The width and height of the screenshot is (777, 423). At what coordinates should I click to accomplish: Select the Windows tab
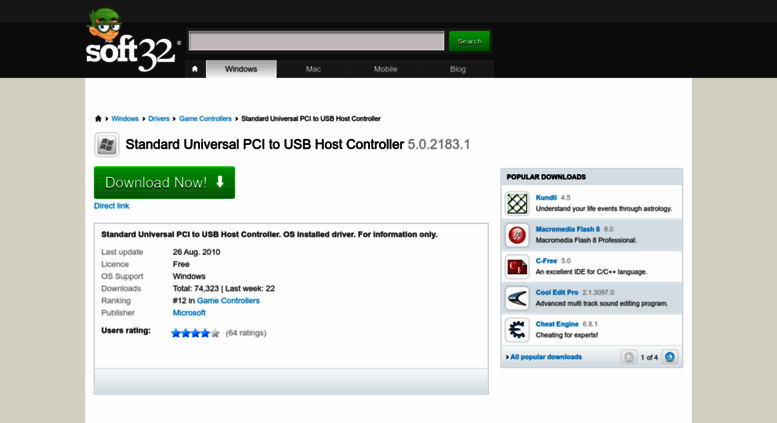(x=241, y=69)
